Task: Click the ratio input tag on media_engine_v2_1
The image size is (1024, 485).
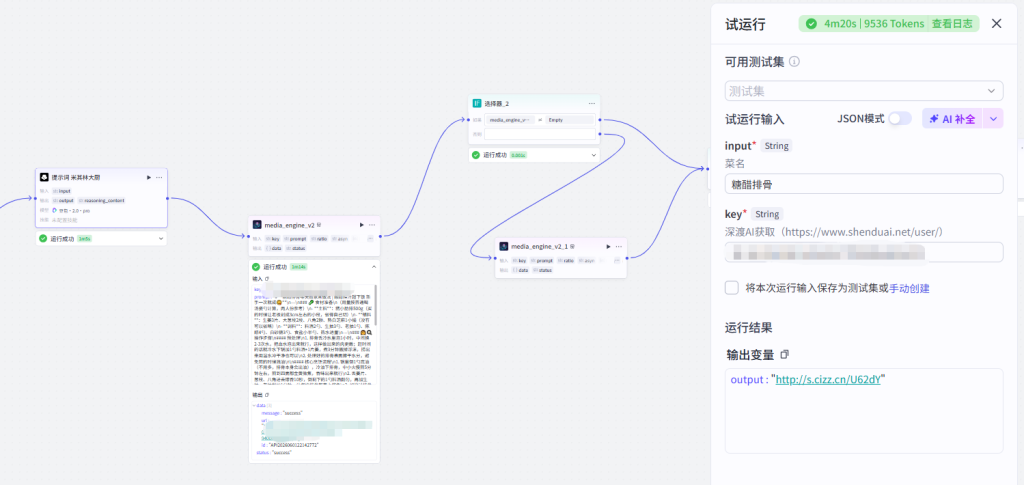Action: point(566,260)
